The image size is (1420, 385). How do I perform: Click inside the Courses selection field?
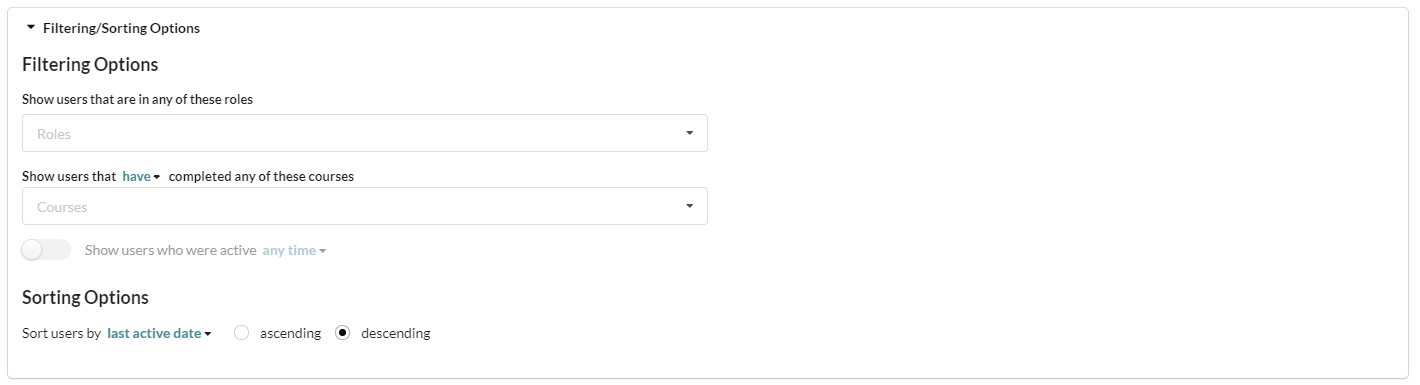pyautogui.click(x=365, y=206)
